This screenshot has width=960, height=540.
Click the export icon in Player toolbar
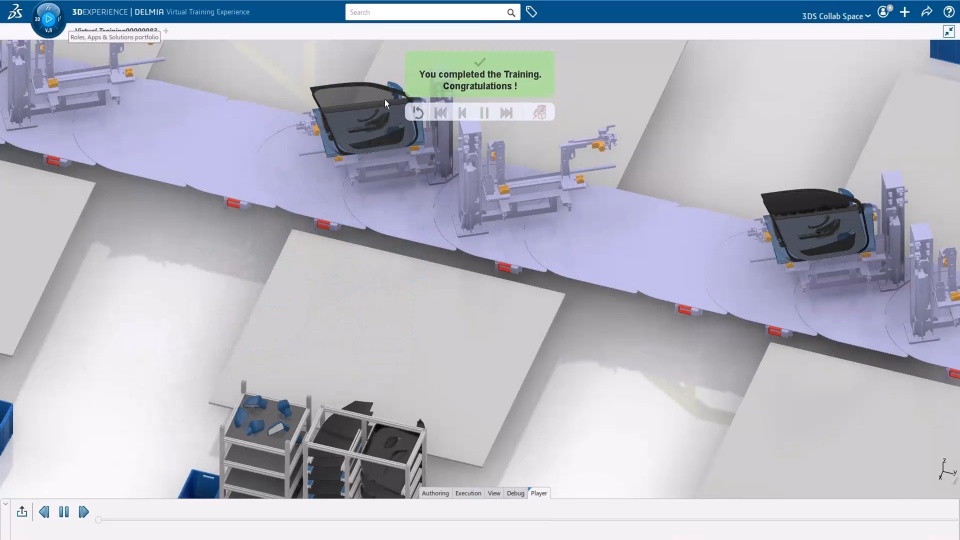click(22, 511)
